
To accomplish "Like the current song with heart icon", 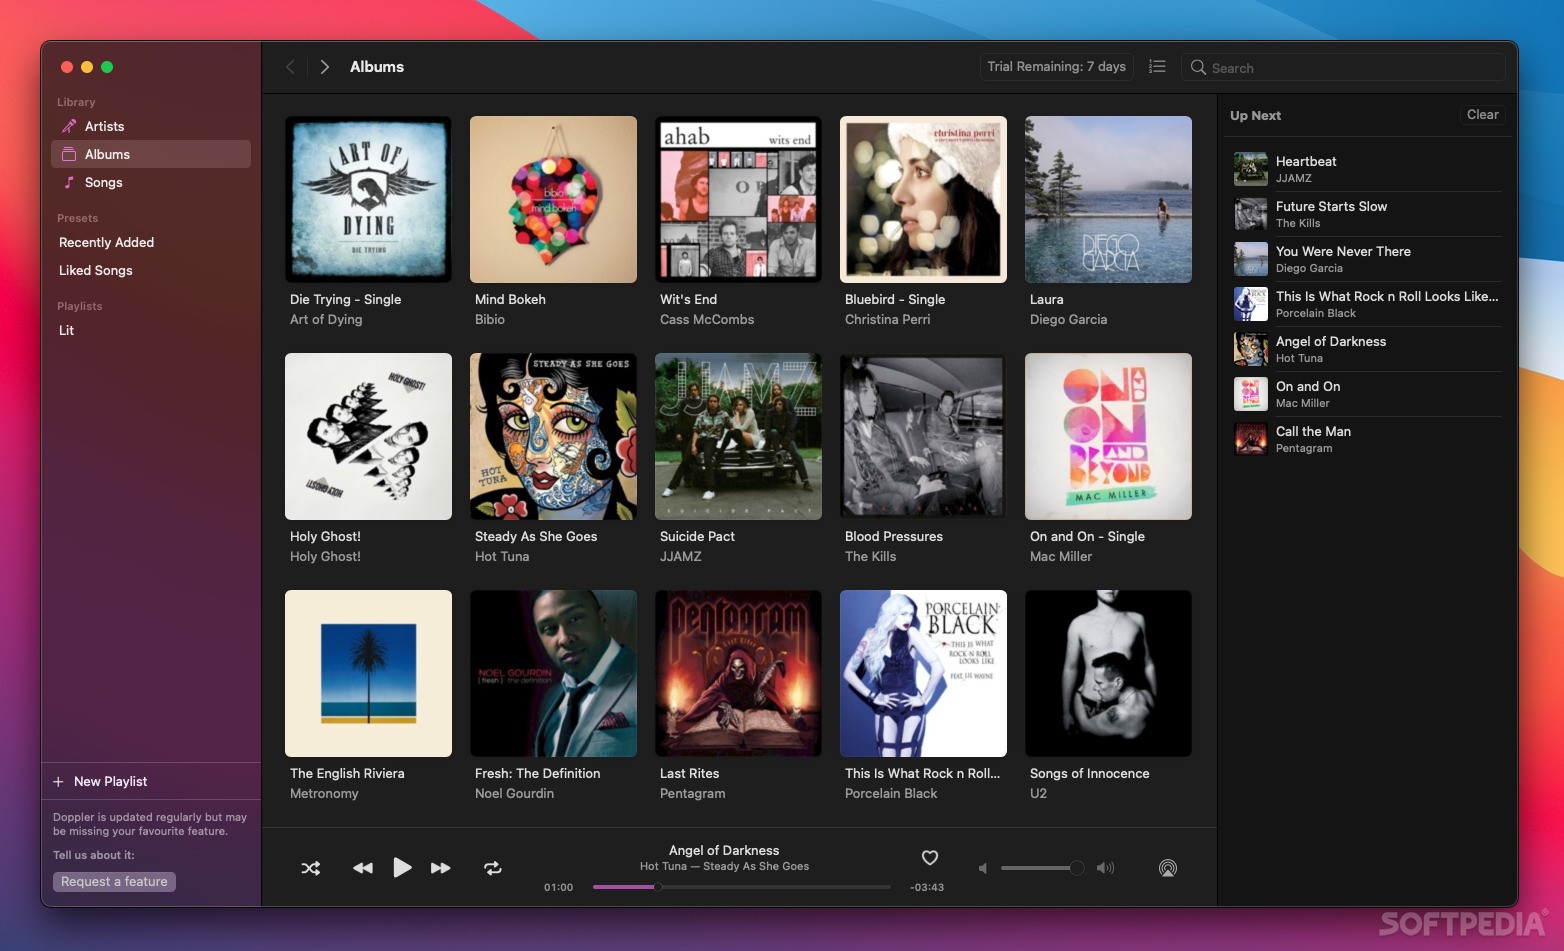I will (x=930, y=857).
